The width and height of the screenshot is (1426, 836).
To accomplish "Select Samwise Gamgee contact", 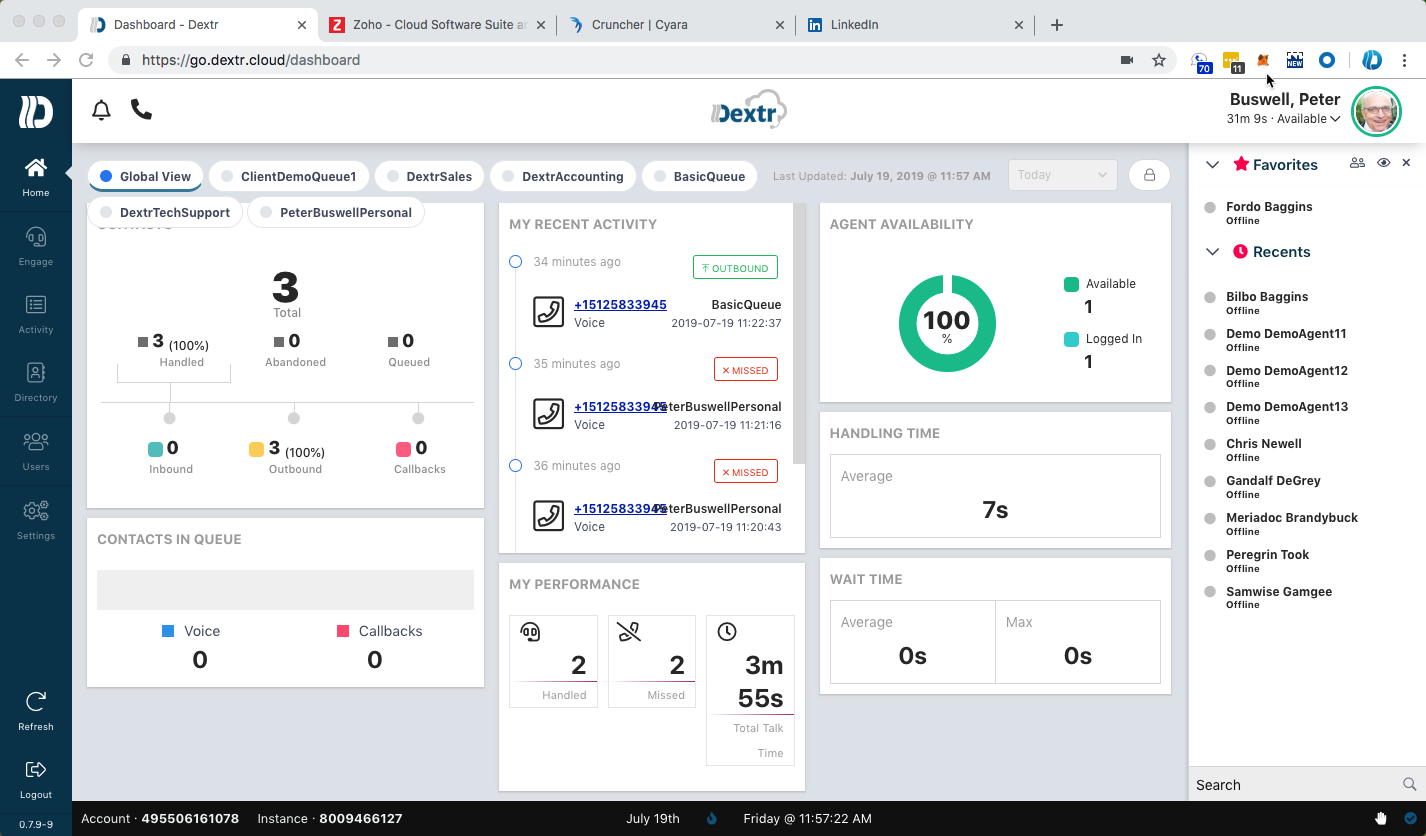I will pos(1278,598).
